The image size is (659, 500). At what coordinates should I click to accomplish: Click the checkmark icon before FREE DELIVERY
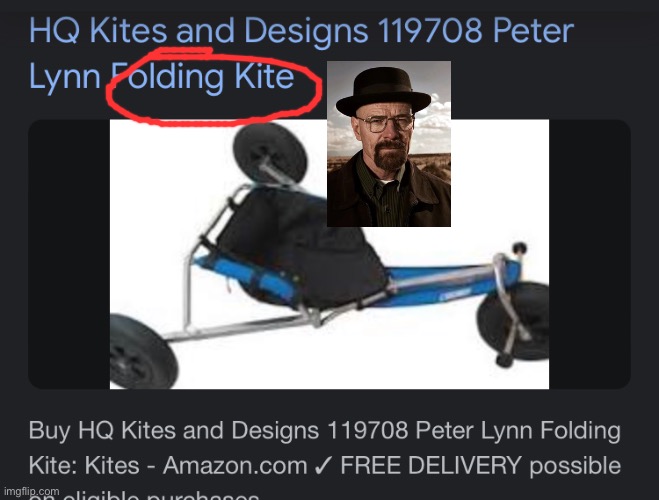(x=324, y=466)
